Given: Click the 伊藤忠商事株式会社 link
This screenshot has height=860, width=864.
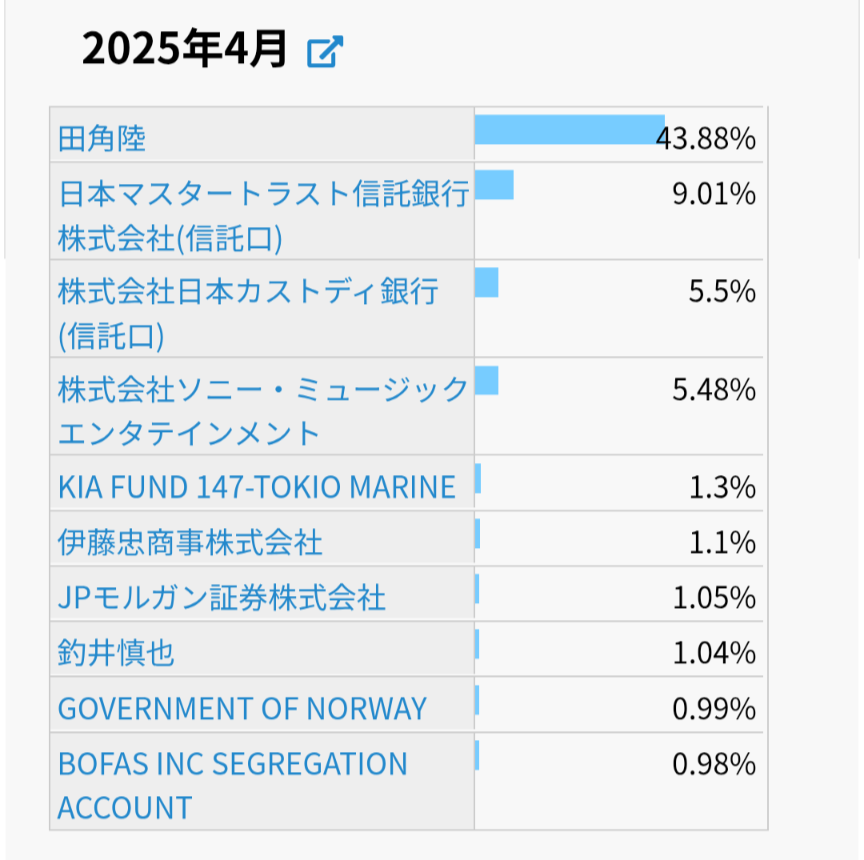Looking at the screenshot, I should tap(190, 542).
